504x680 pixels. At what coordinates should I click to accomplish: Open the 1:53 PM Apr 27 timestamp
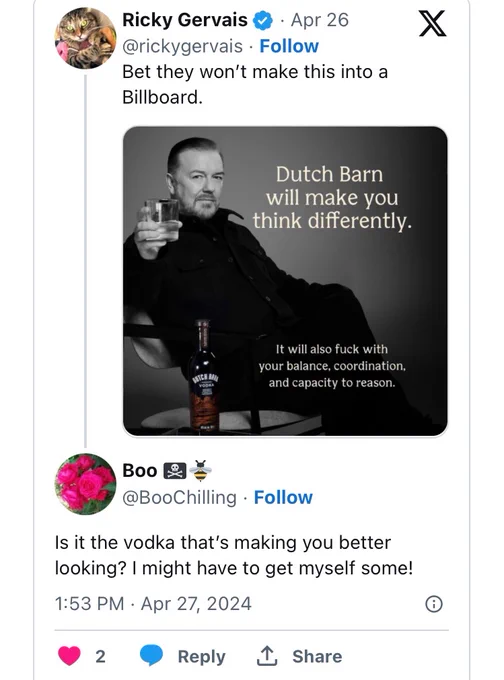153,604
